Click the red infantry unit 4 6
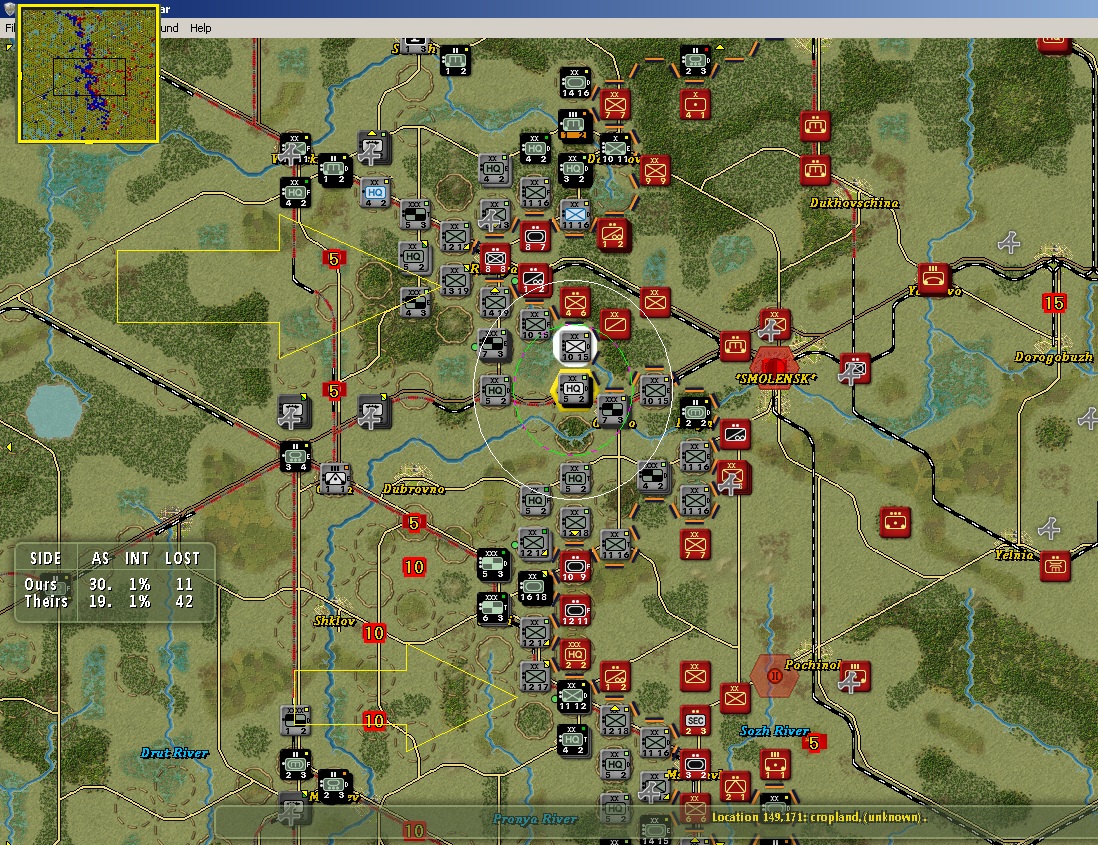The image size is (1098, 845). tap(575, 302)
